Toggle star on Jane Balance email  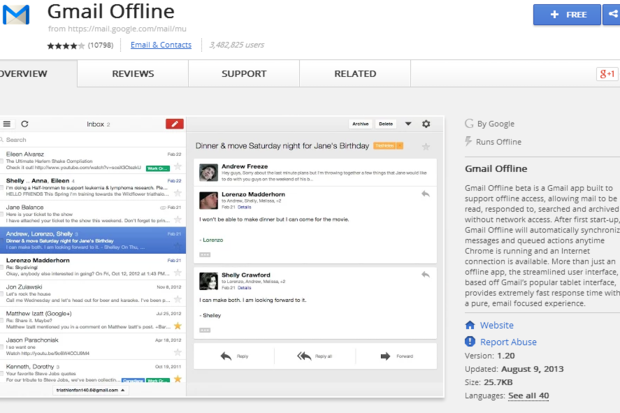178,220
